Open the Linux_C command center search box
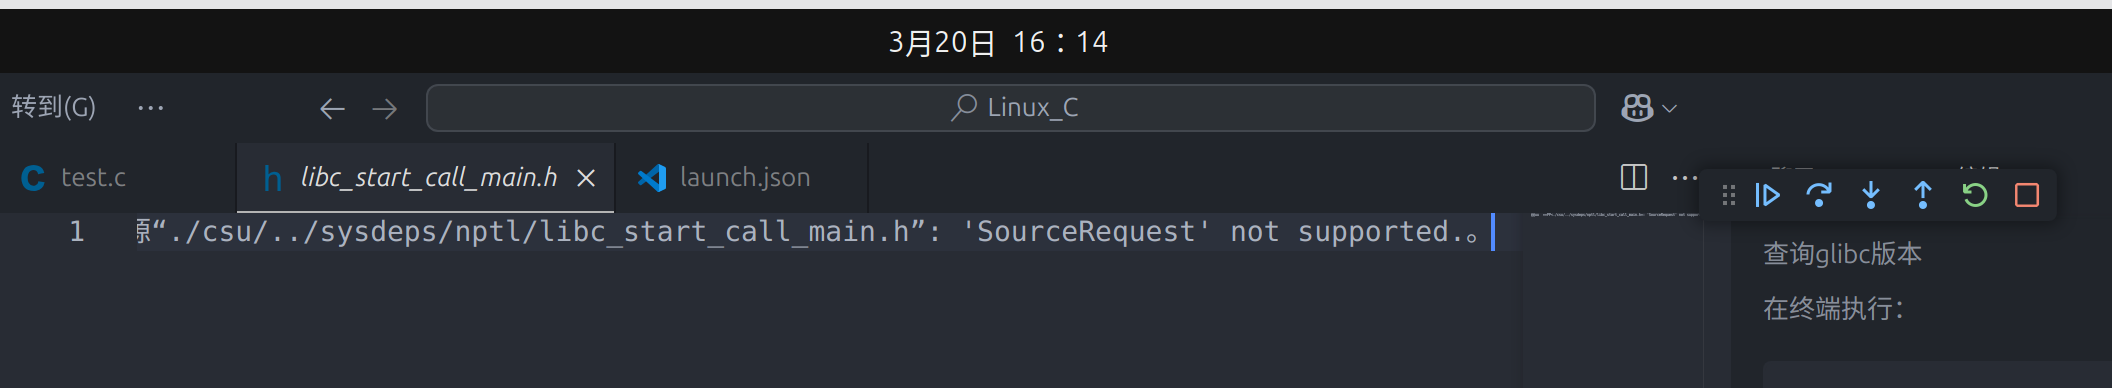 (x=1011, y=108)
